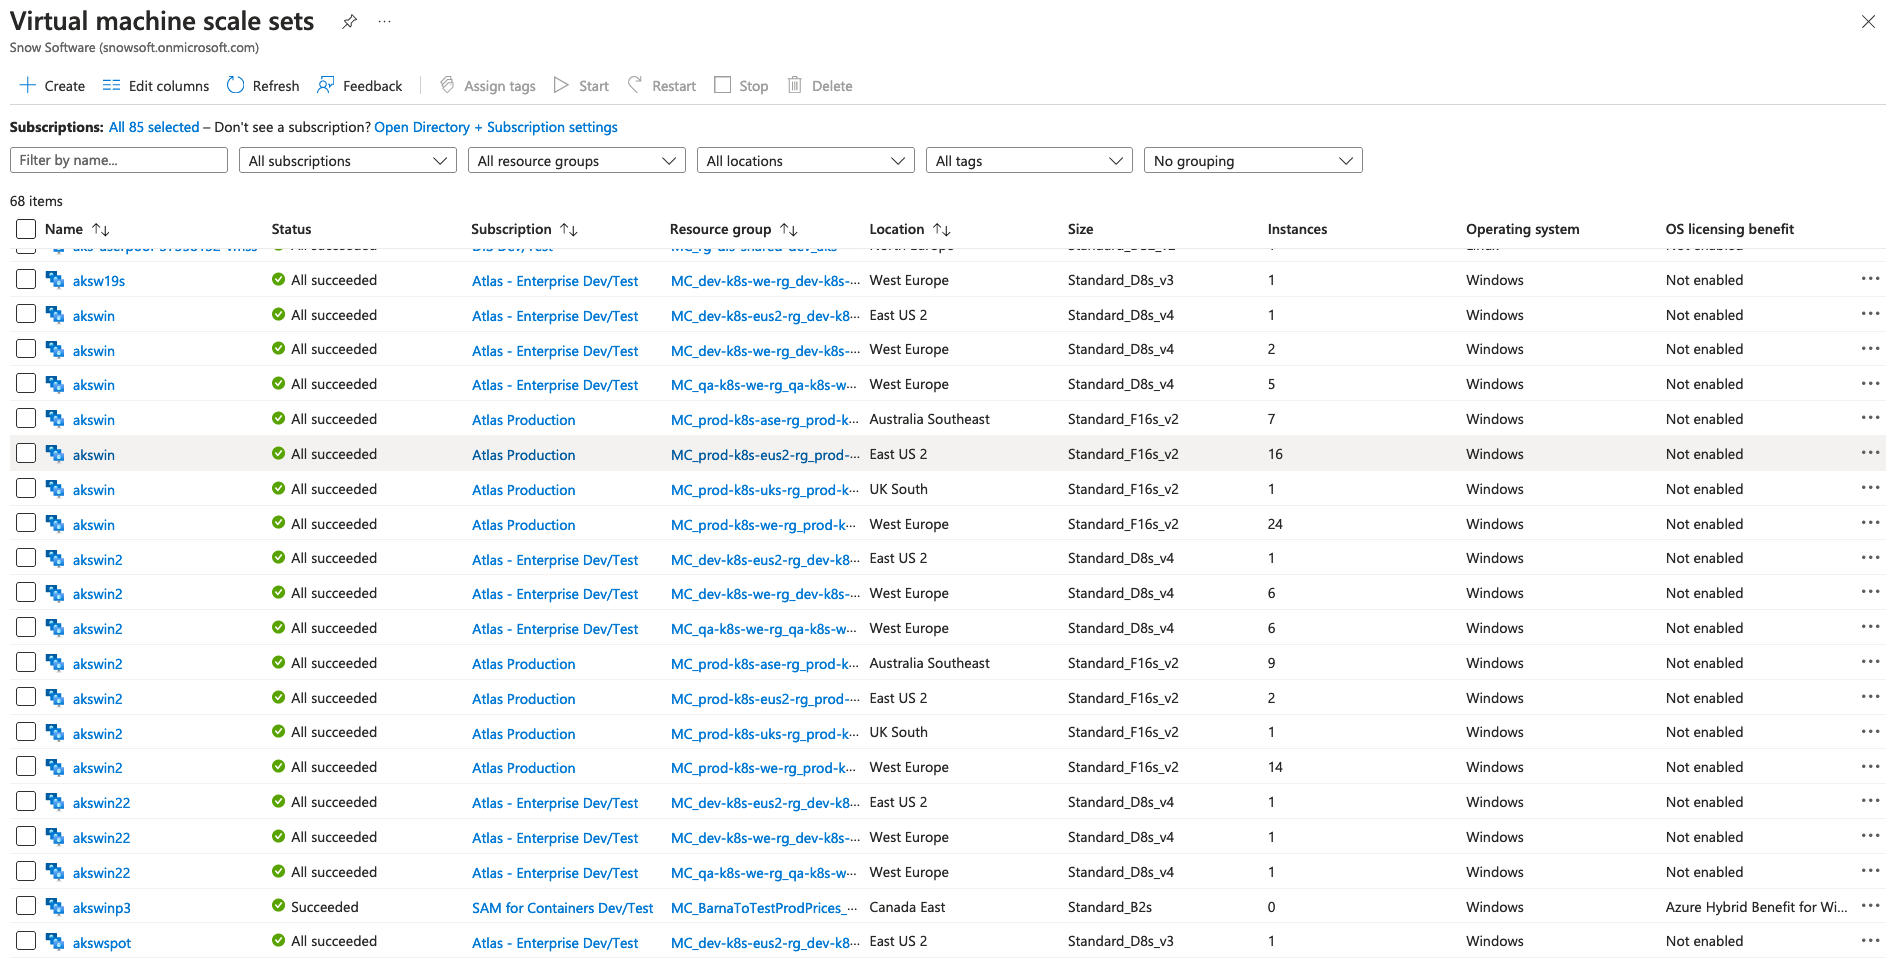Click the Resource group column header

720,230
